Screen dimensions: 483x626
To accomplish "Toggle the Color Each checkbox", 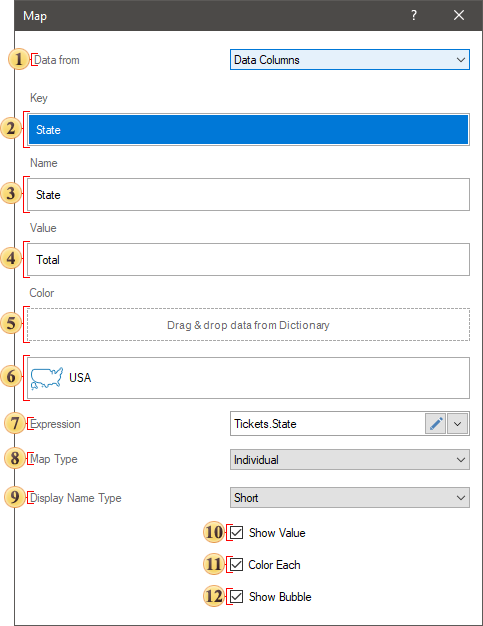I will click(236, 565).
